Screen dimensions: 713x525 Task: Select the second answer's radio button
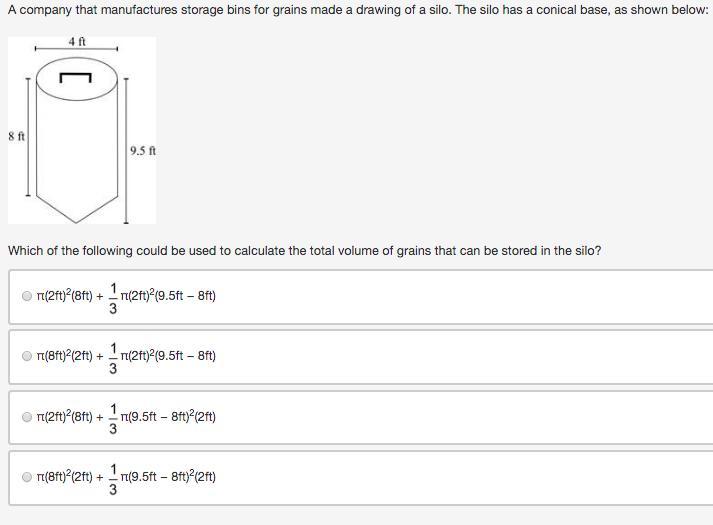pos(27,356)
